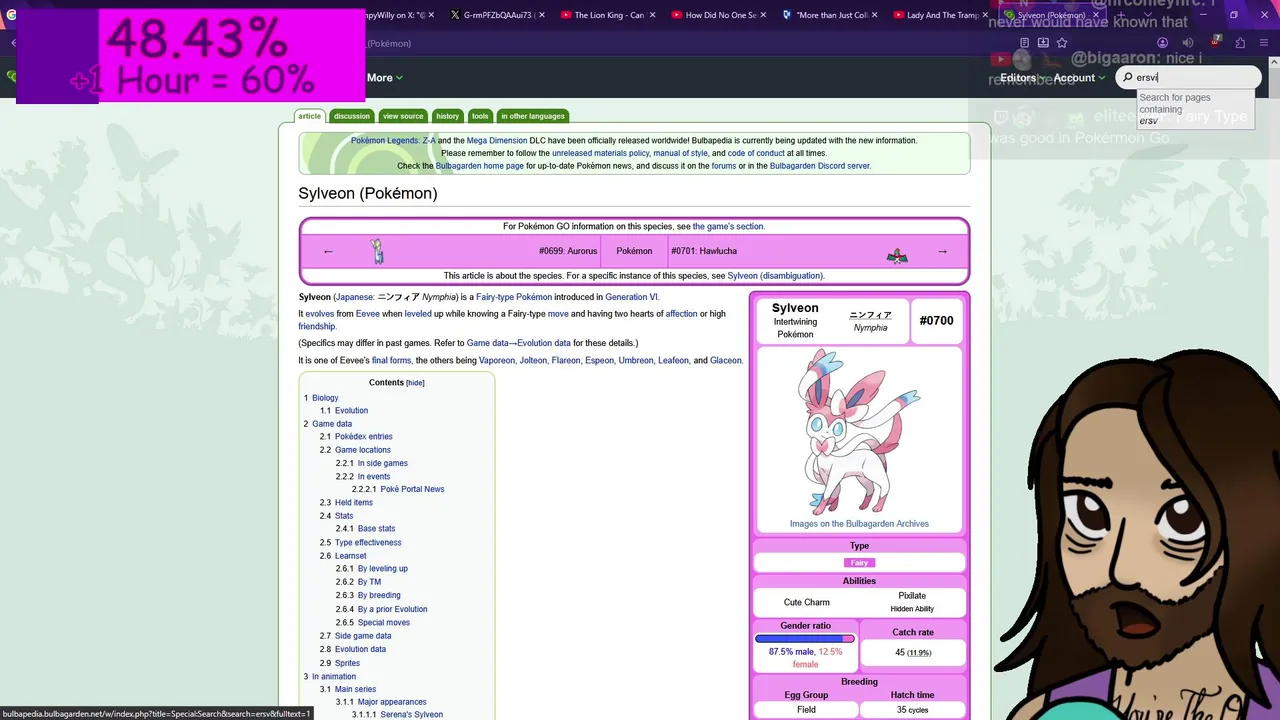
Task: Close the How Did No One Se tab
Action: tap(764, 15)
